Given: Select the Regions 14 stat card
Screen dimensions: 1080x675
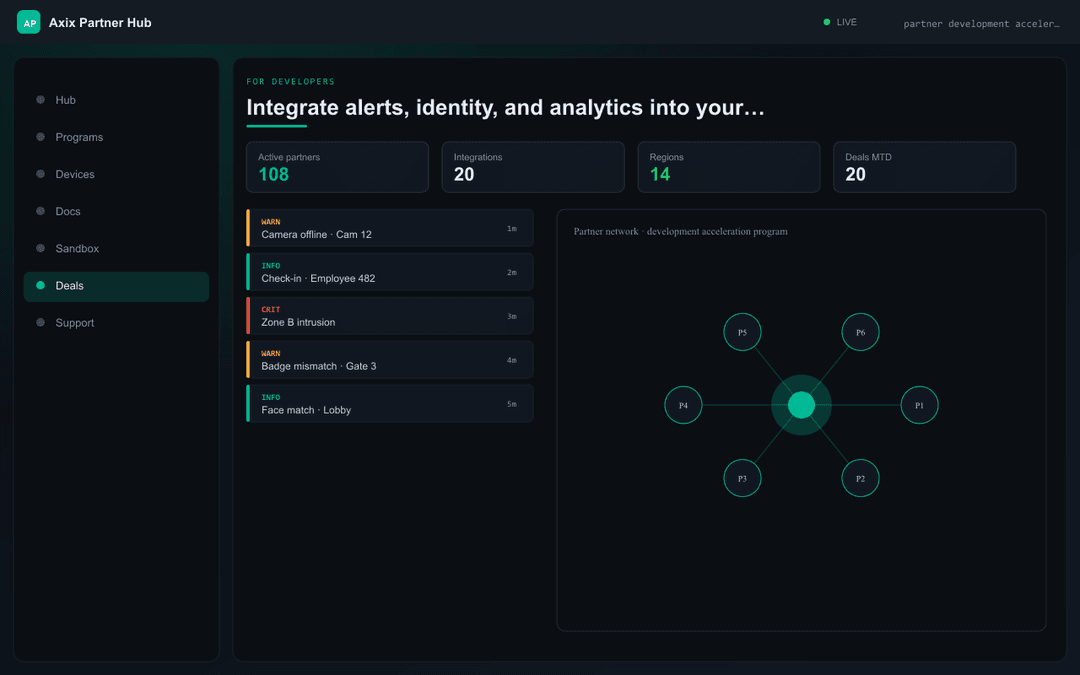Looking at the screenshot, I should point(729,167).
